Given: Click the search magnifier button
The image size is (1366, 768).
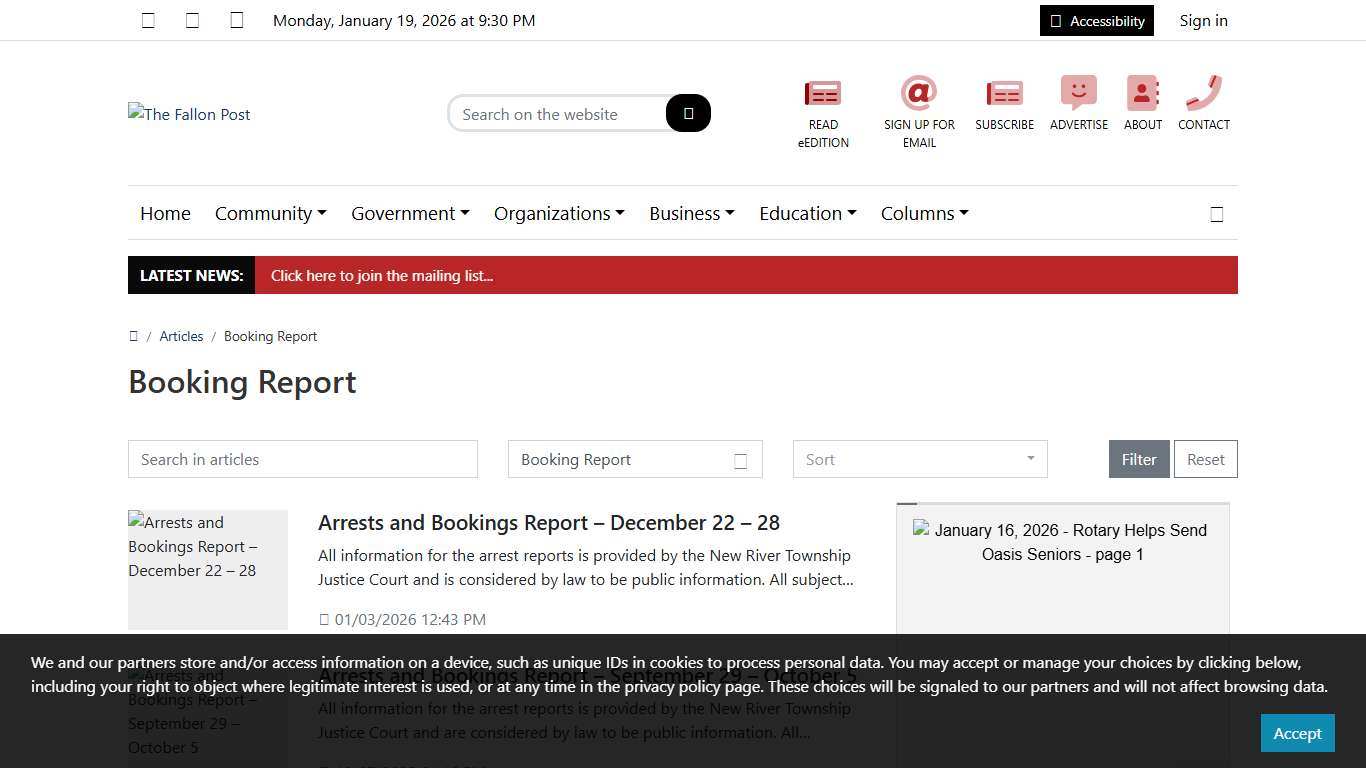Looking at the screenshot, I should click(687, 113).
